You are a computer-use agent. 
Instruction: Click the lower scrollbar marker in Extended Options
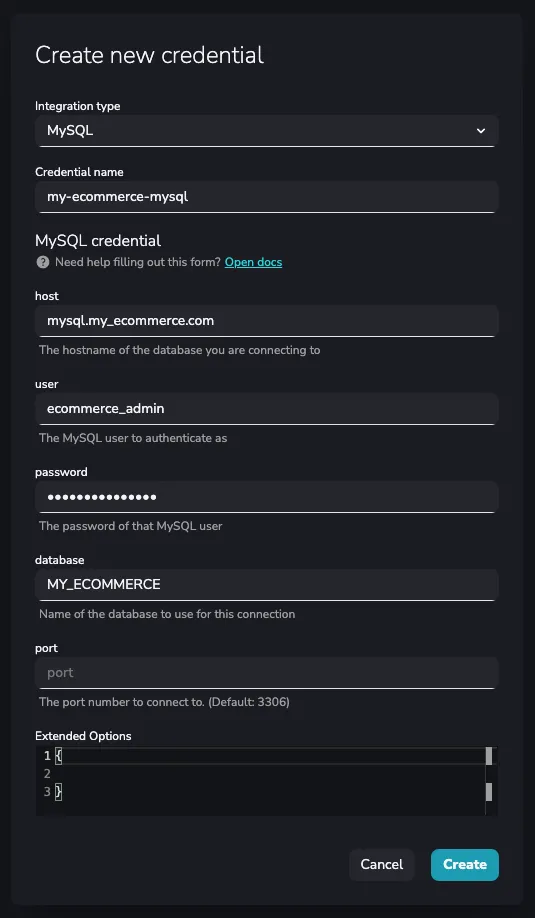(x=489, y=792)
